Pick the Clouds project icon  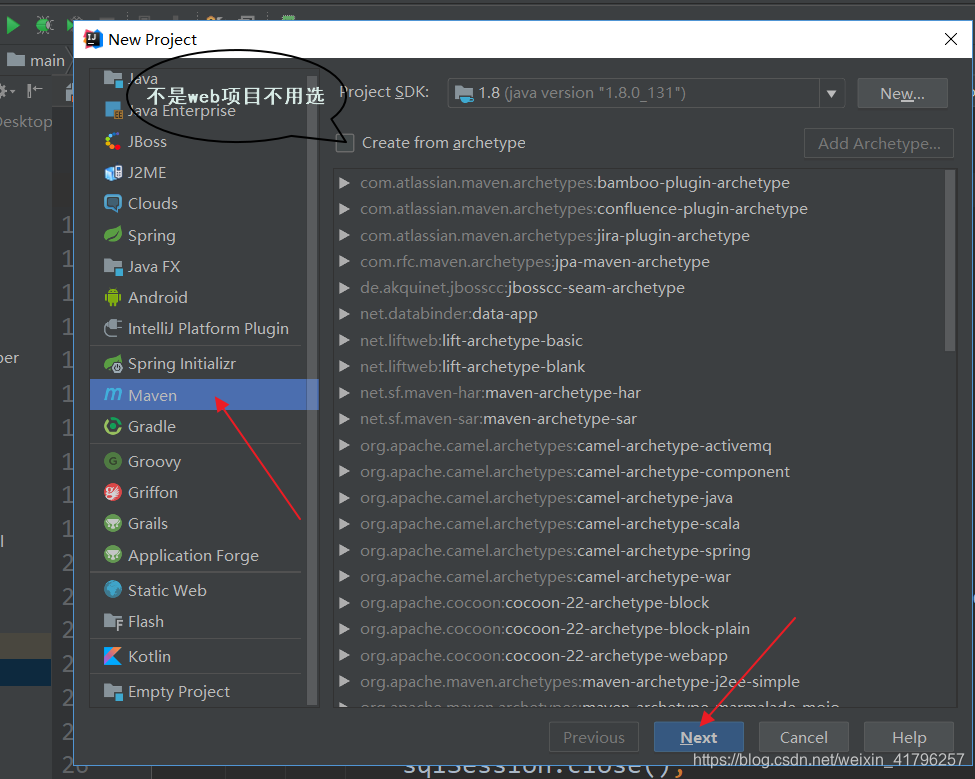(113, 203)
